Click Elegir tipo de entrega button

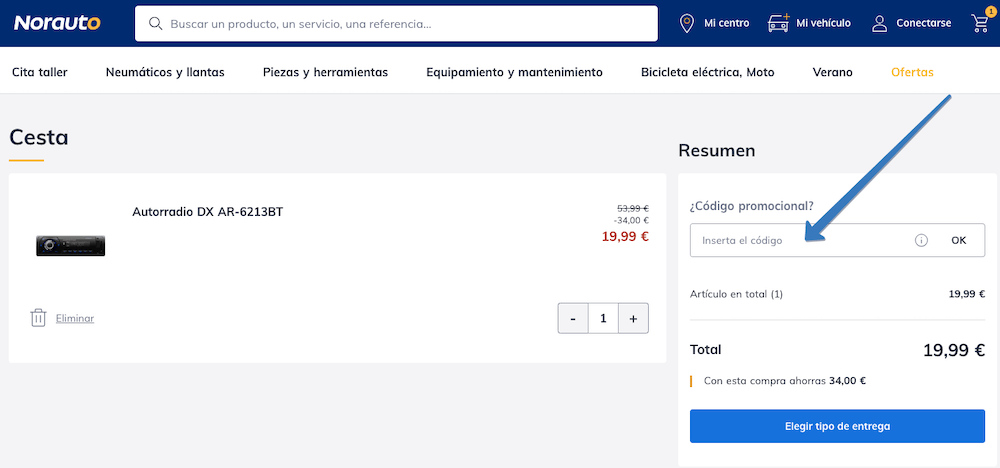837,426
